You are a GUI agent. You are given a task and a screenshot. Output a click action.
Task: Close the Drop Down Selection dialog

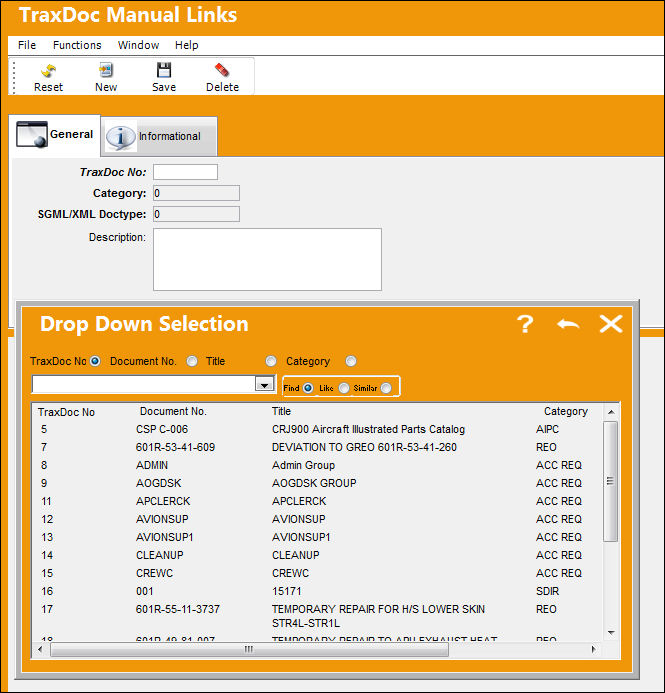click(611, 324)
